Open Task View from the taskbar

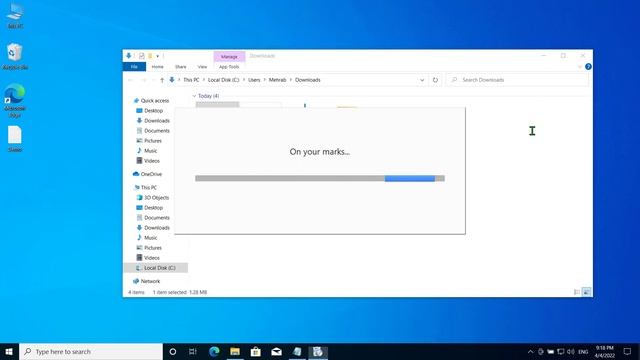(193, 351)
